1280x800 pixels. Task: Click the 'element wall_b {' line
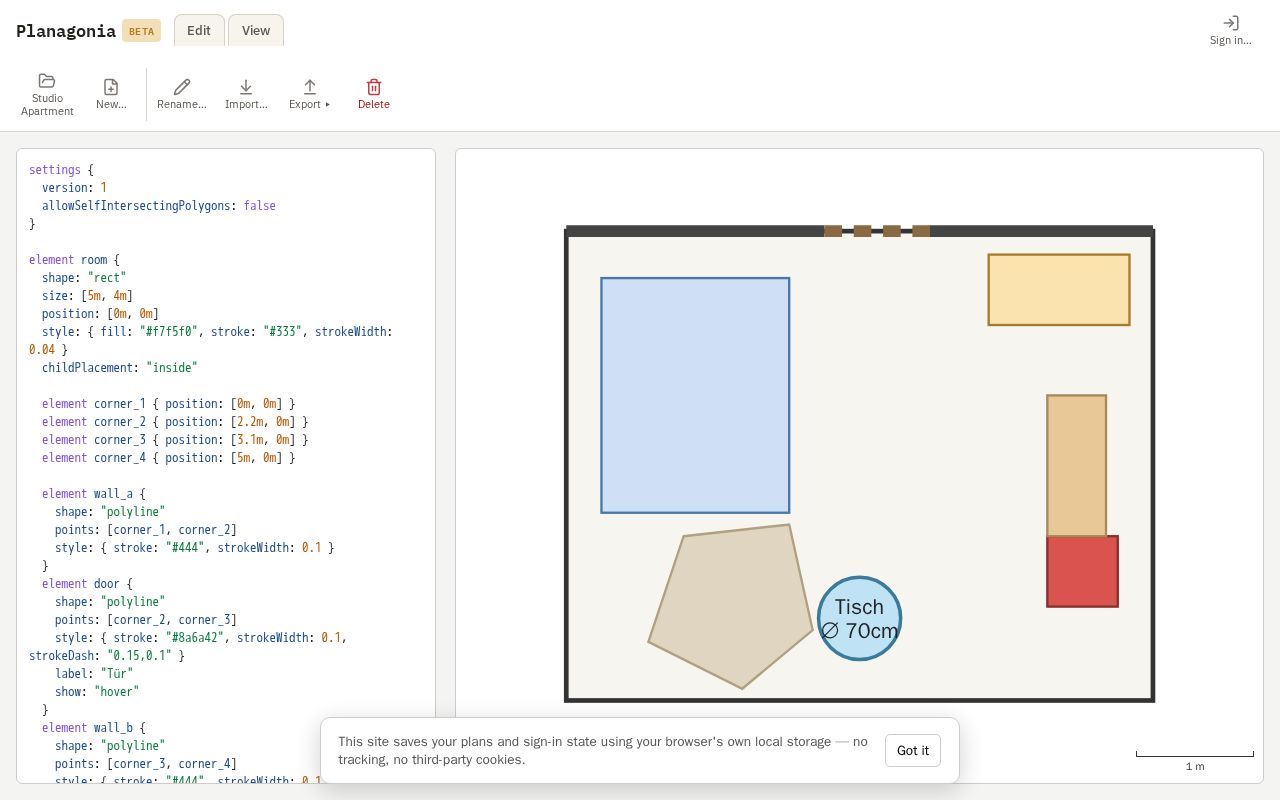coord(94,728)
